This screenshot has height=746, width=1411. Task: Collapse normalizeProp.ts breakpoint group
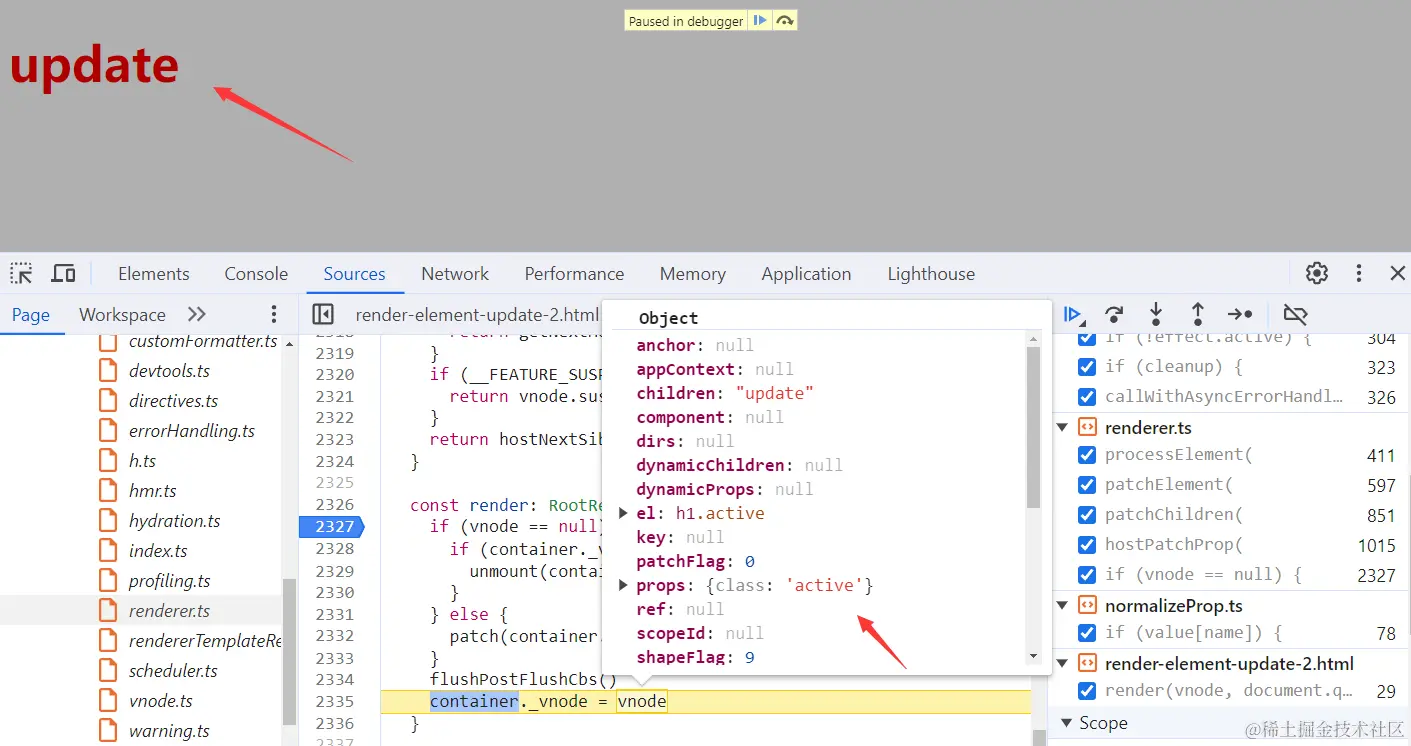point(1062,605)
